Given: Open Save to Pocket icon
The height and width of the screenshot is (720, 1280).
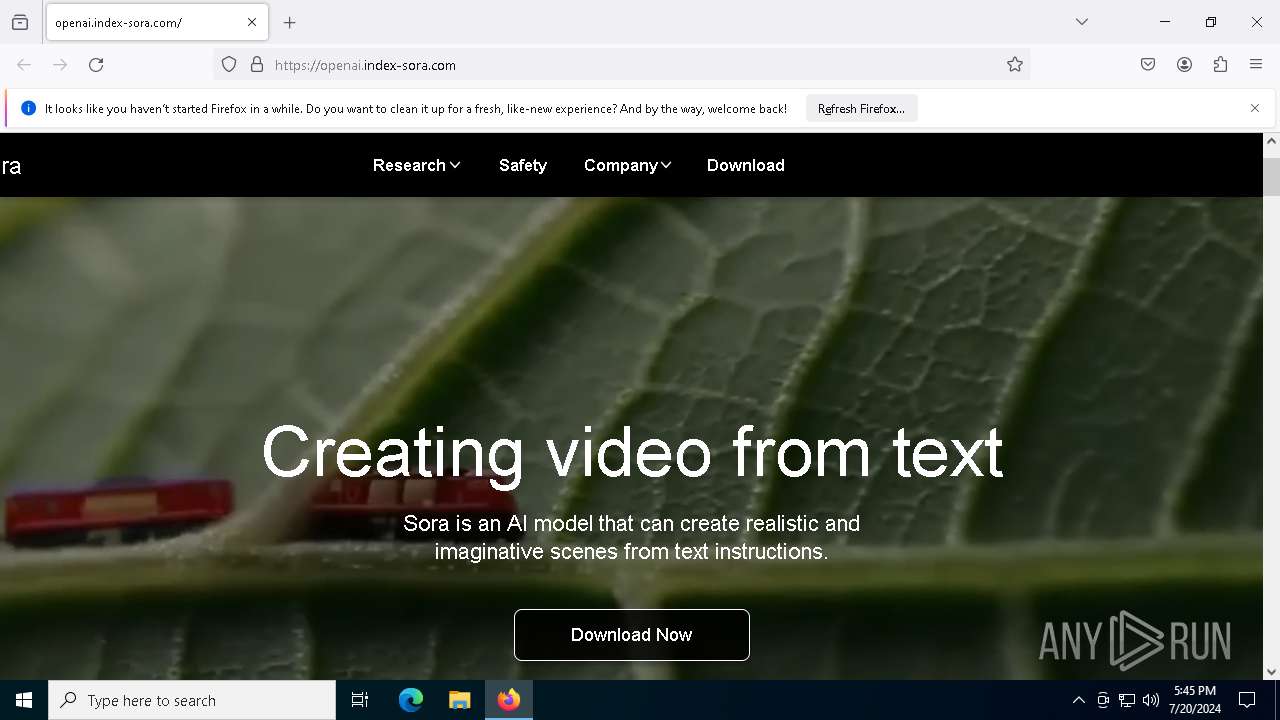Looking at the screenshot, I should pyautogui.click(x=1148, y=65).
